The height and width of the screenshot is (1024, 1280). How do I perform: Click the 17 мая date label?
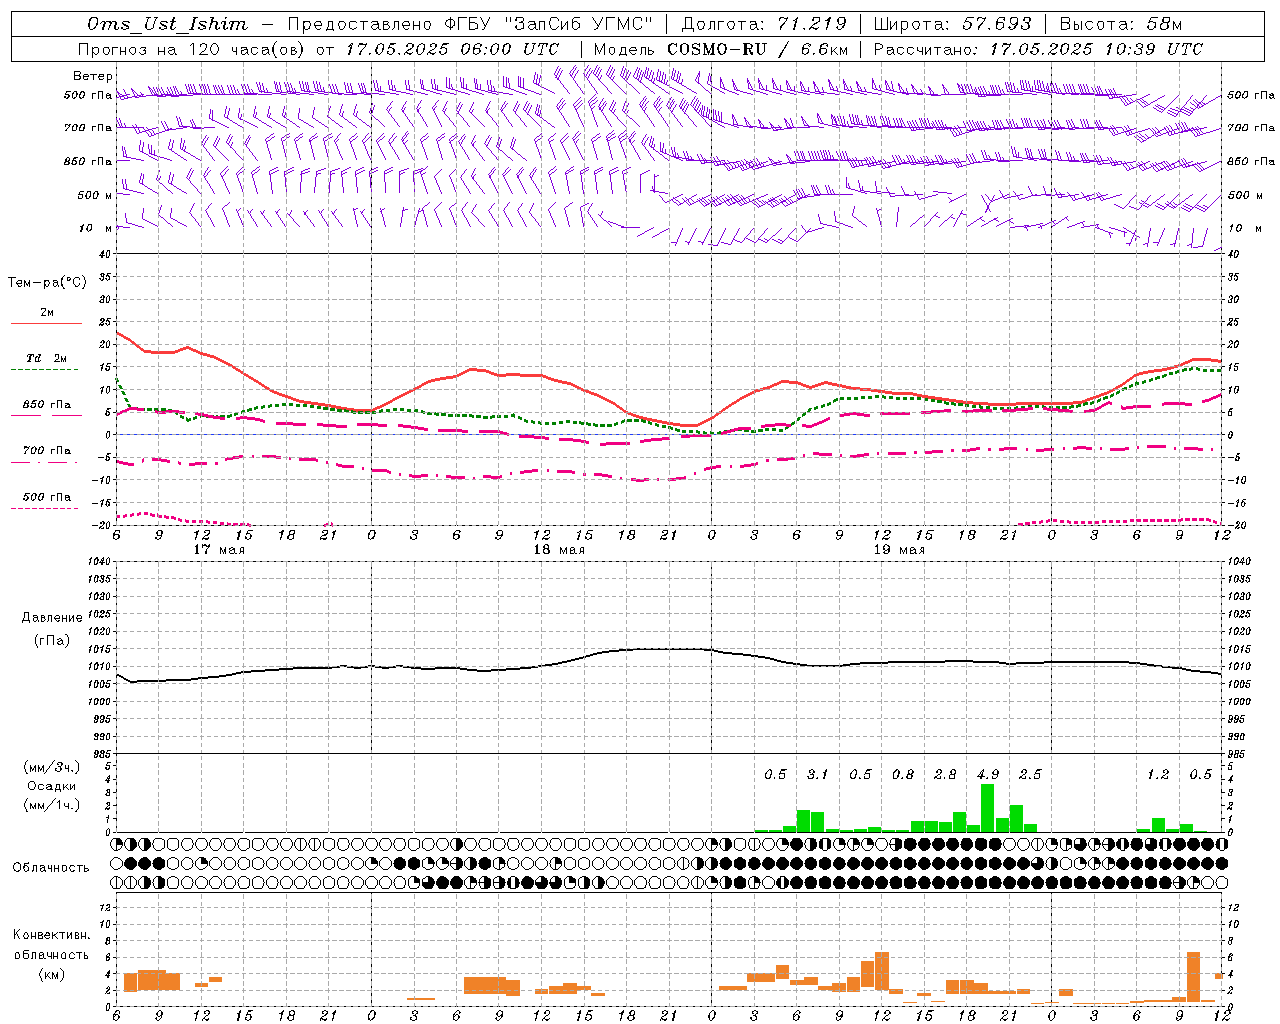[219, 550]
